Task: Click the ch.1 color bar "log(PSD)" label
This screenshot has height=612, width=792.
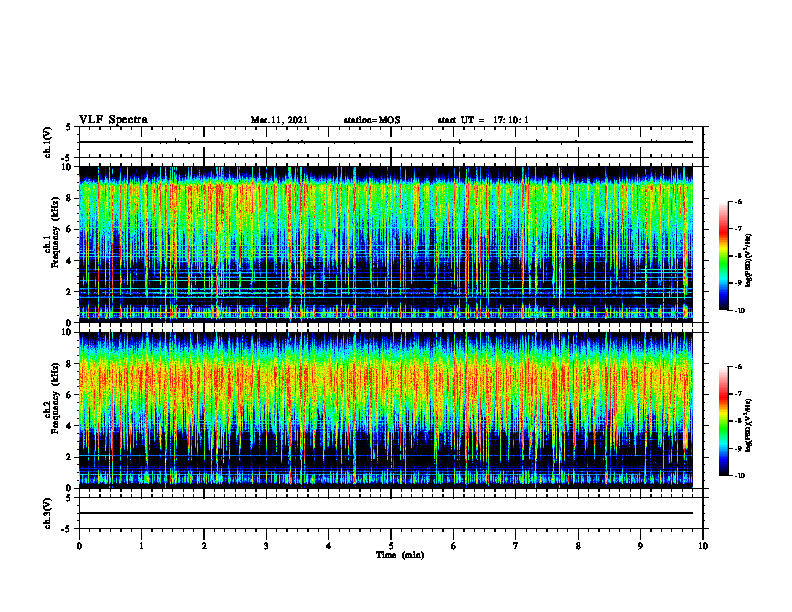Action: pos(748,260)
